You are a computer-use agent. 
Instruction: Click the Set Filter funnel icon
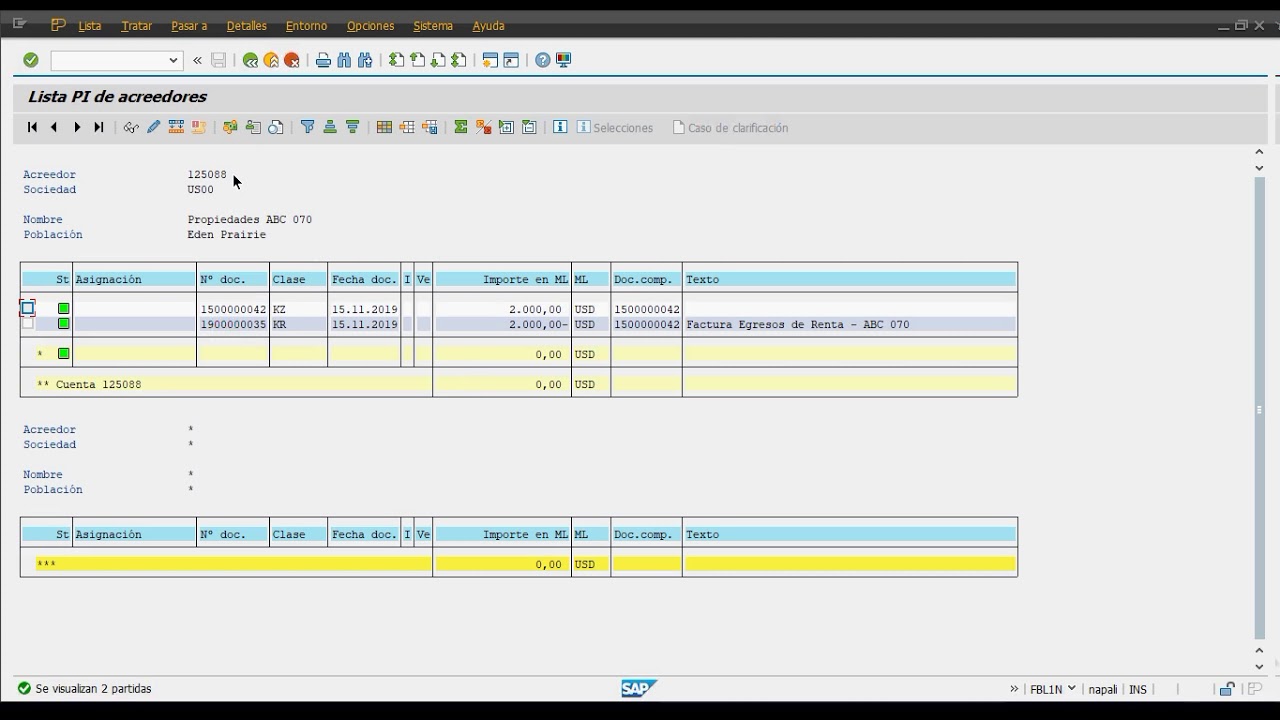coord(307,127)
